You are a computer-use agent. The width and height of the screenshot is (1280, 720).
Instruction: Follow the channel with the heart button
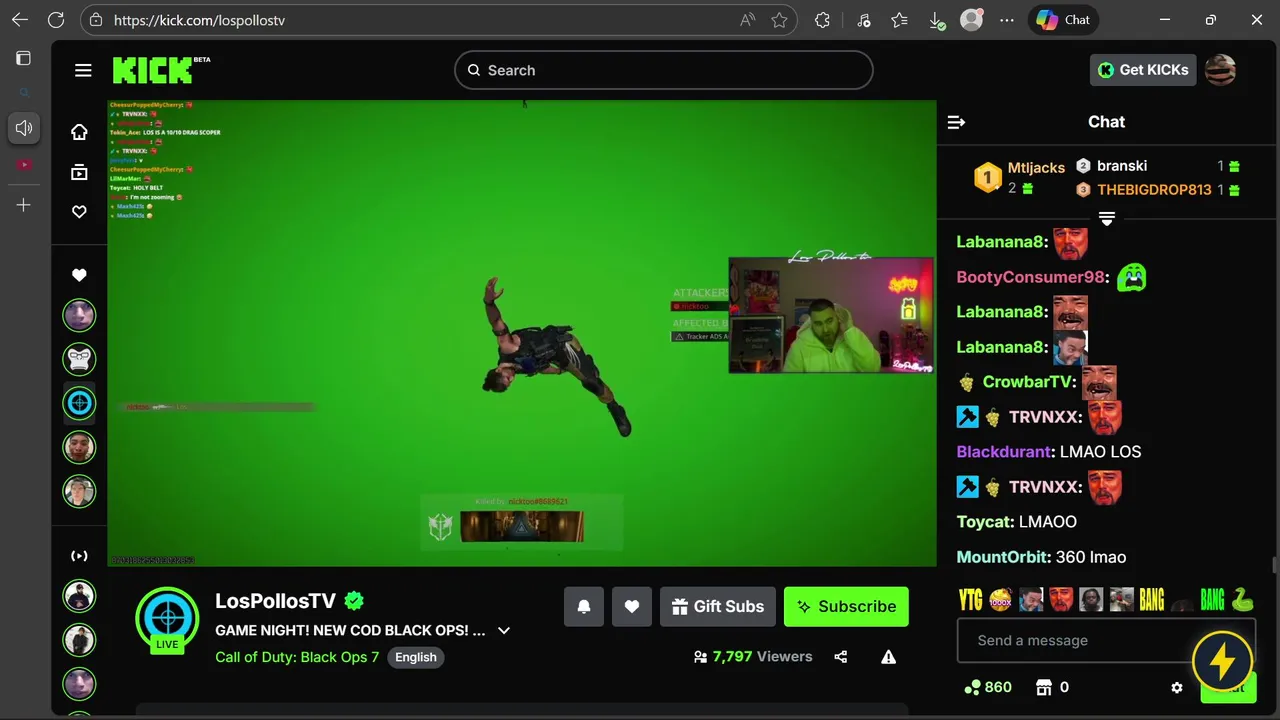(x=632, y=607)
